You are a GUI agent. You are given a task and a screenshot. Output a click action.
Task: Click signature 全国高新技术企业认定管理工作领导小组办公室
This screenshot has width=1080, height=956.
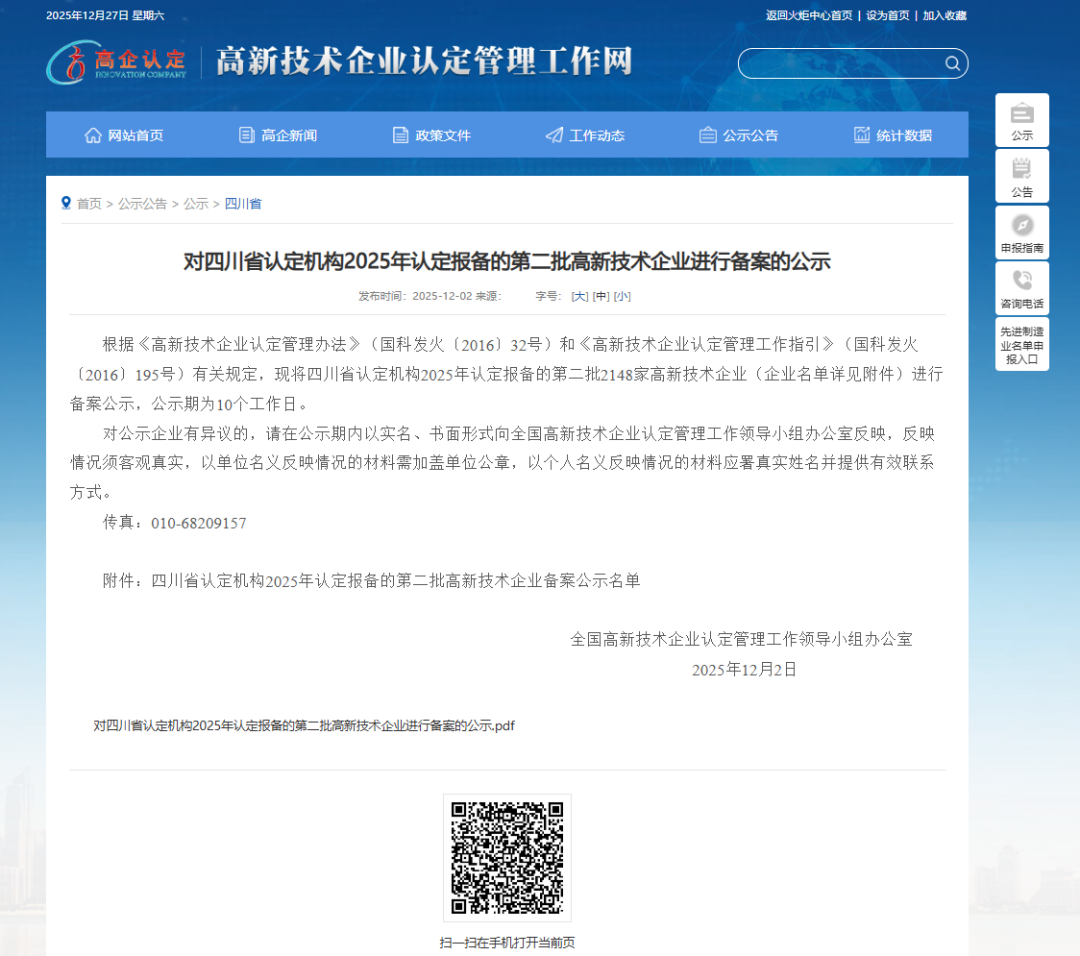click(x=741, y=639)
